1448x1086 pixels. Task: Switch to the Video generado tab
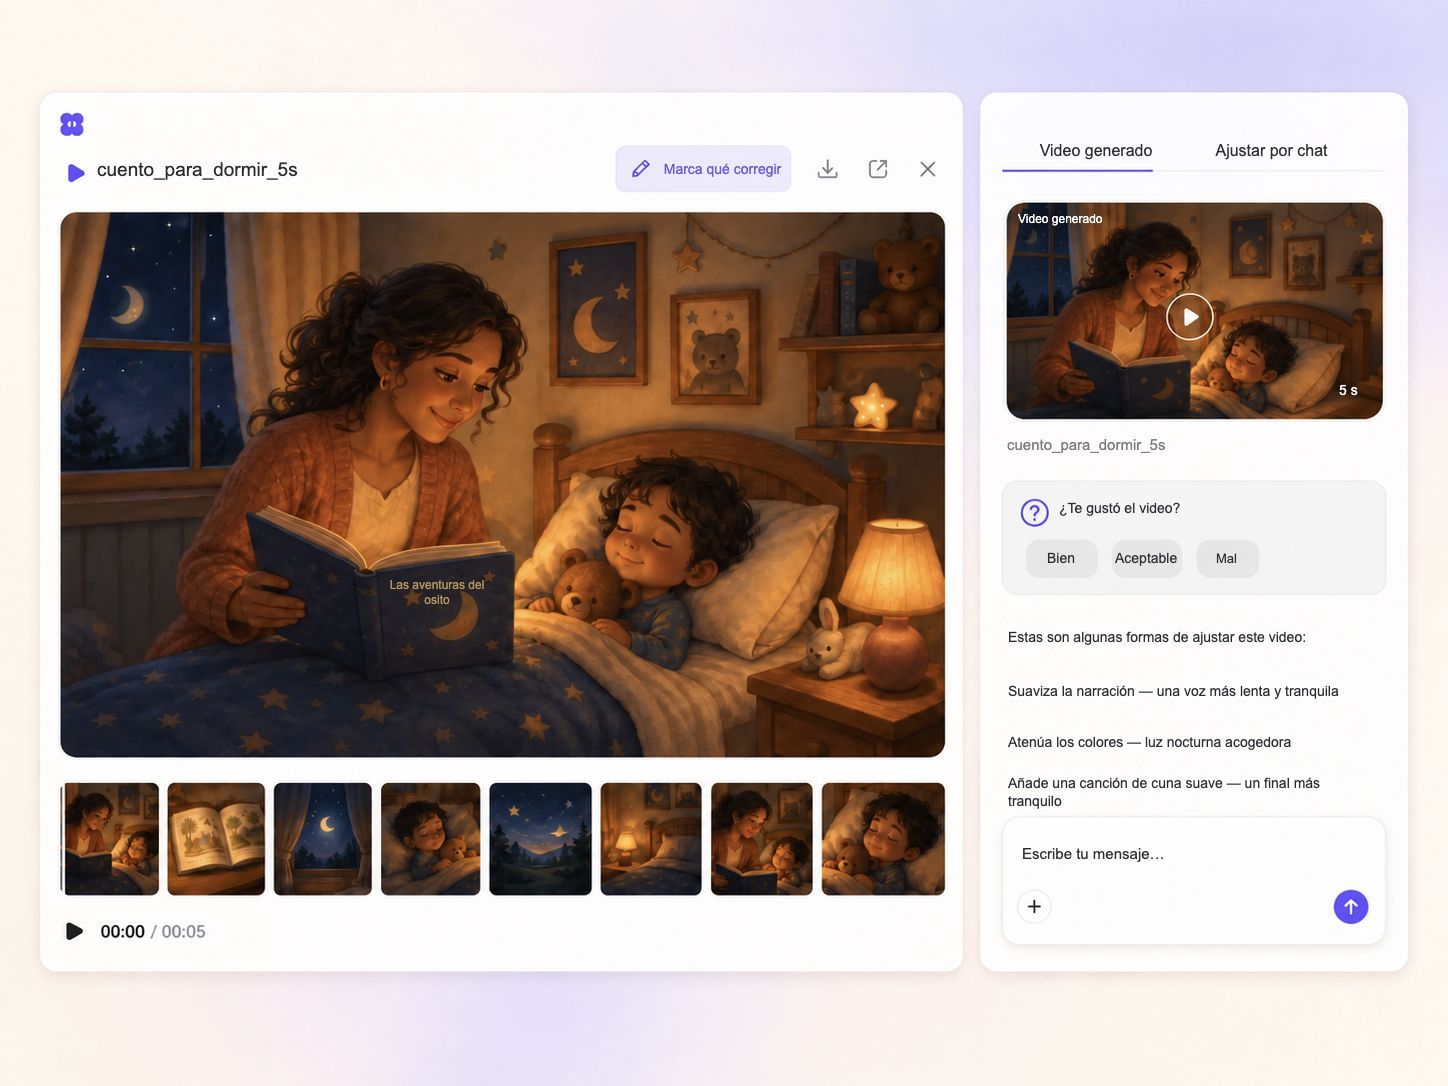point(1096,151)
